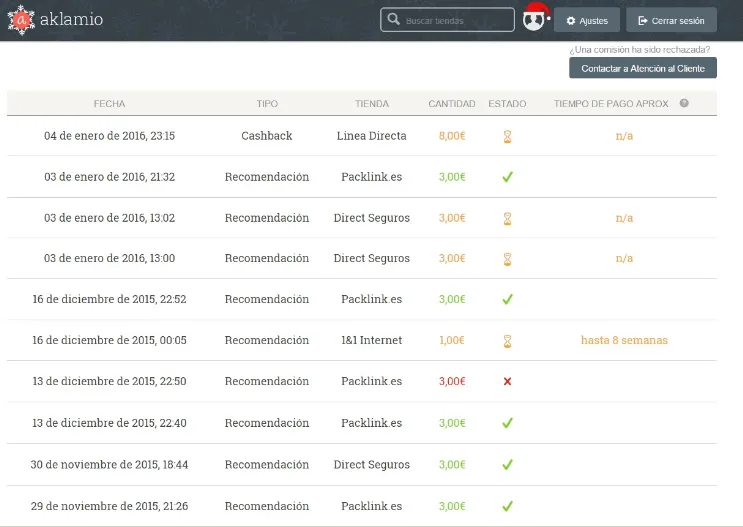Click ¿Una comisión ha sido rechazada? text
743x527 pixels.
[x=640, y=50]
